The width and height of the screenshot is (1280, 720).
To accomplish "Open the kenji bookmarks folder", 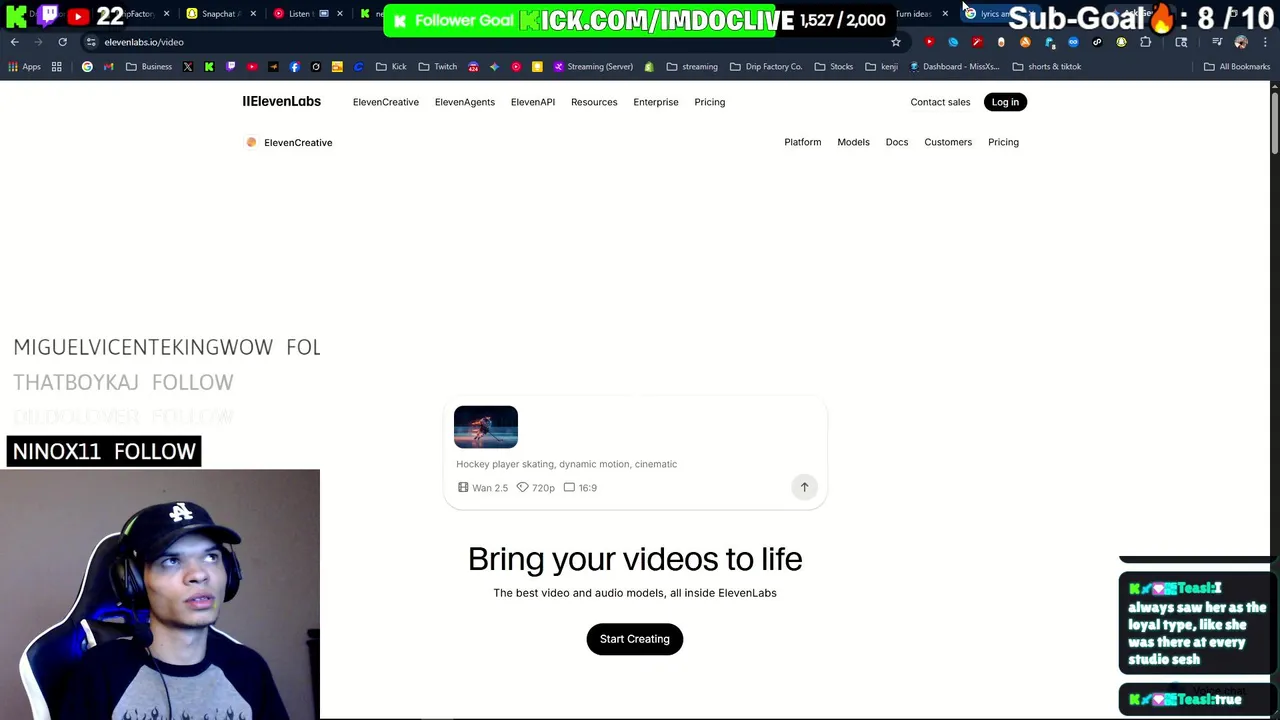I will pyautogui.click(x=882, y=67).
